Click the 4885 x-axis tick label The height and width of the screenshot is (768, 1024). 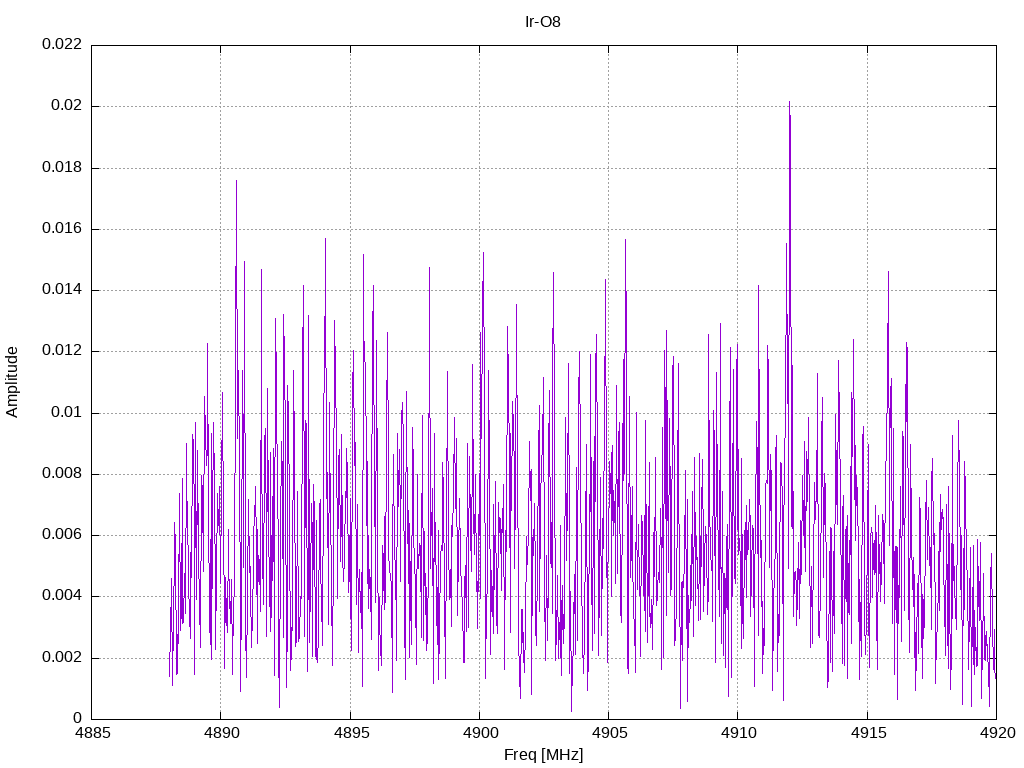(x=91, y=733)
